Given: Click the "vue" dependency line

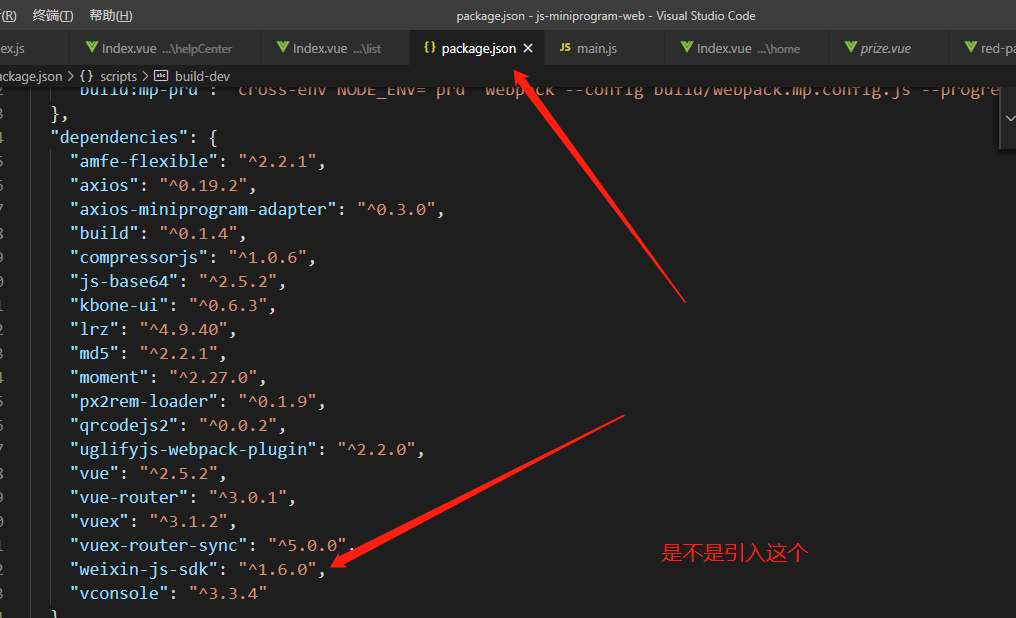Looking at the screenshot, I should 148,473.
